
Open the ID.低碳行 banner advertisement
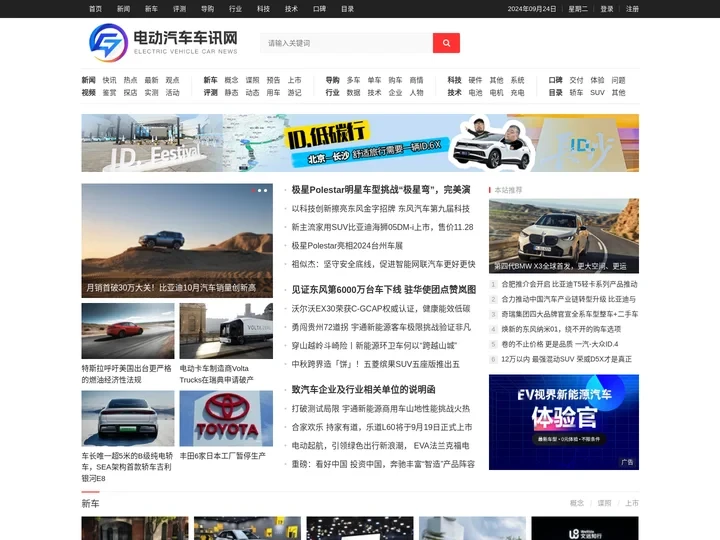360,143
